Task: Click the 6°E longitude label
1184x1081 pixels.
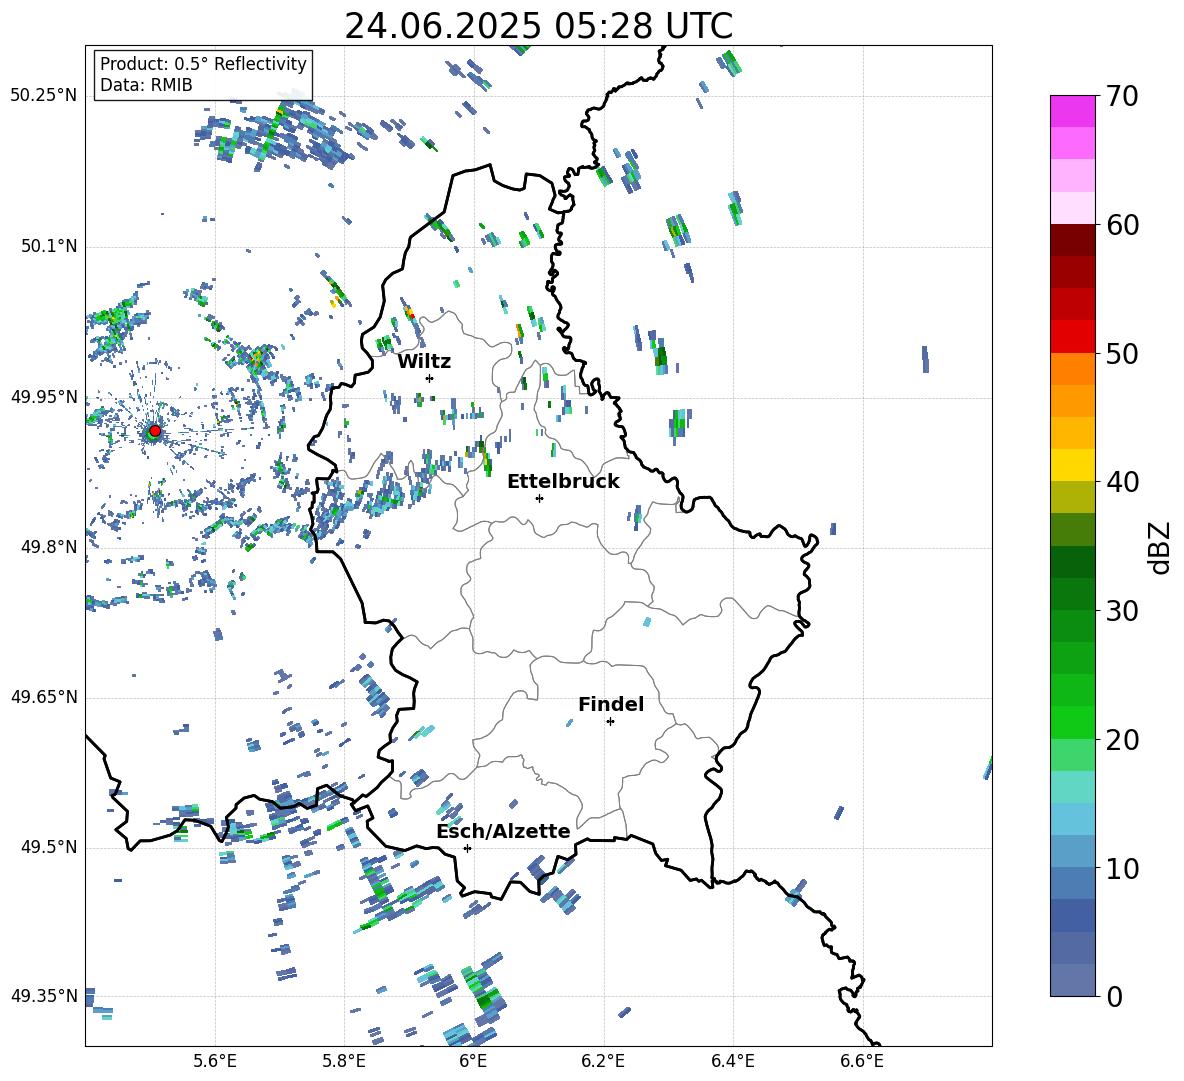Action: [473, 1062]
